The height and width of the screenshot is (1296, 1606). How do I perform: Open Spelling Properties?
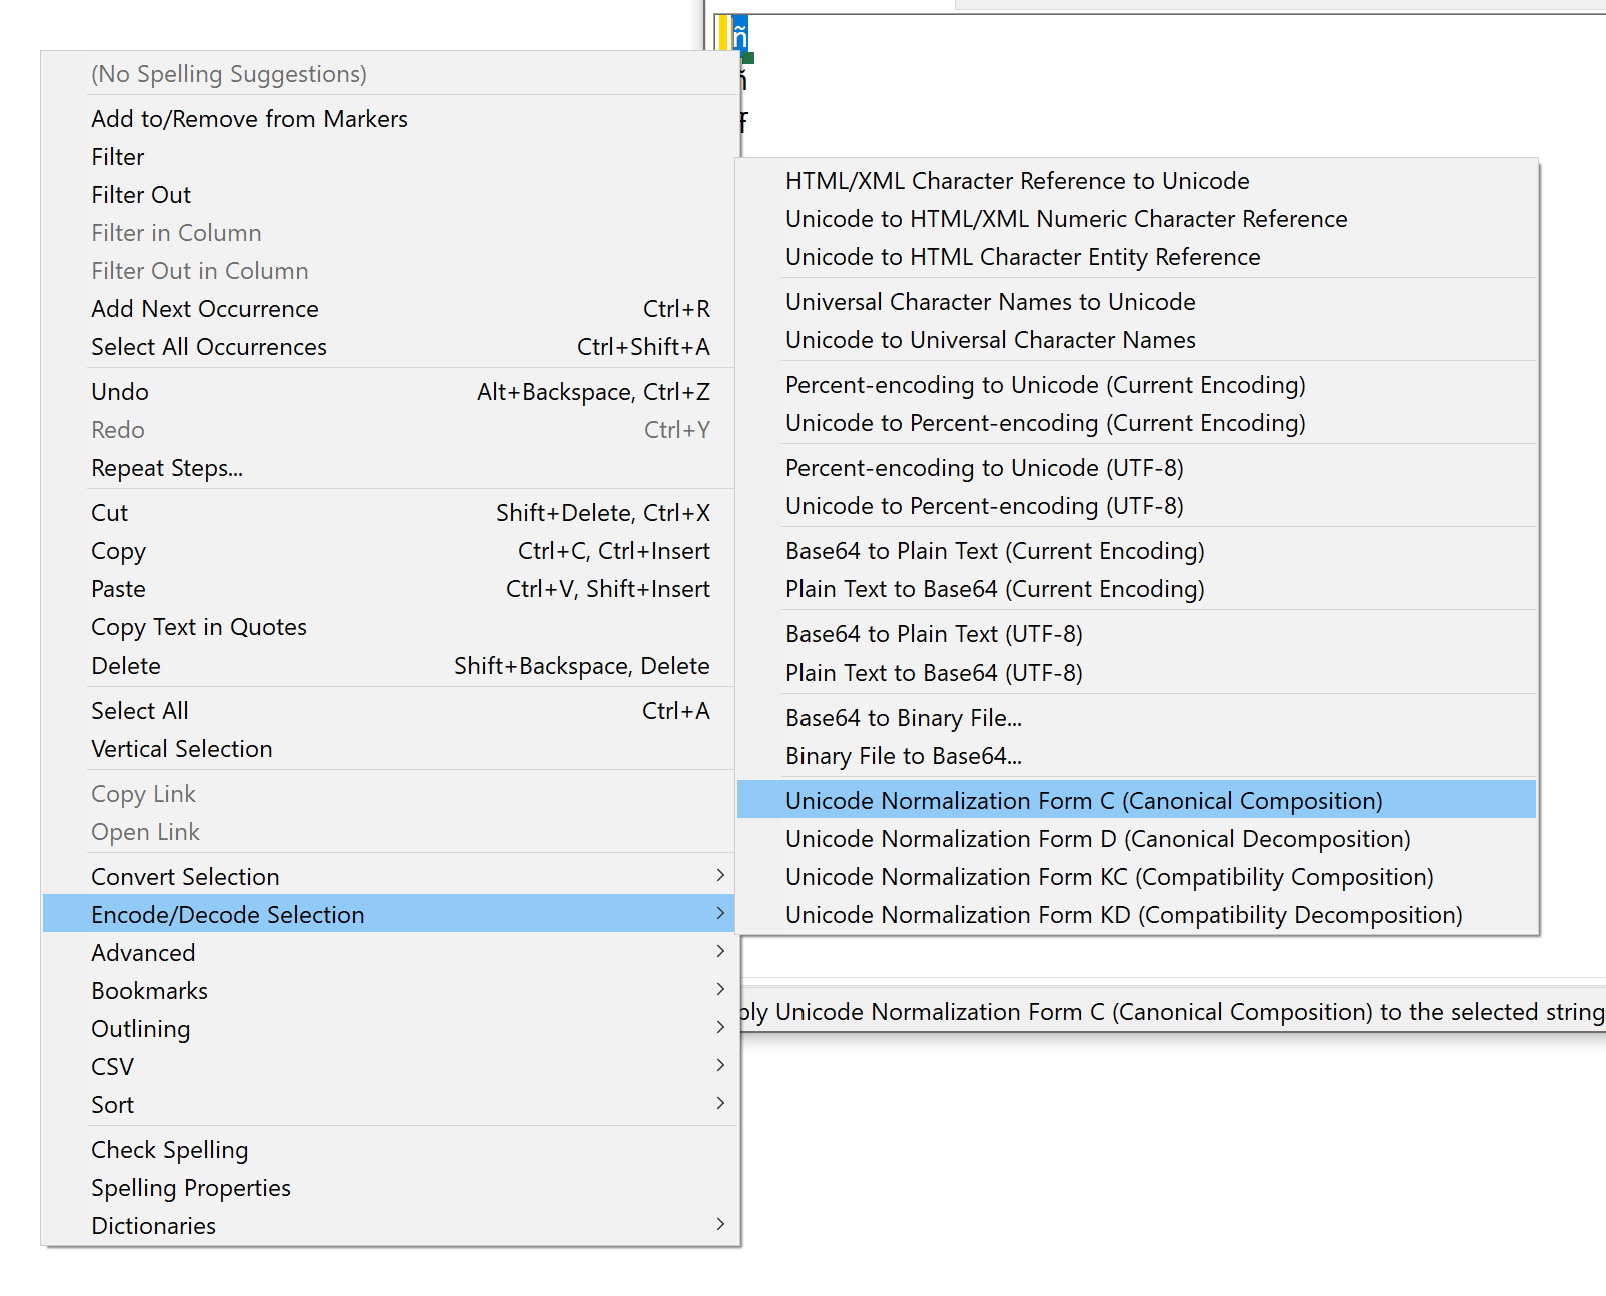(x=390, y=1188)
